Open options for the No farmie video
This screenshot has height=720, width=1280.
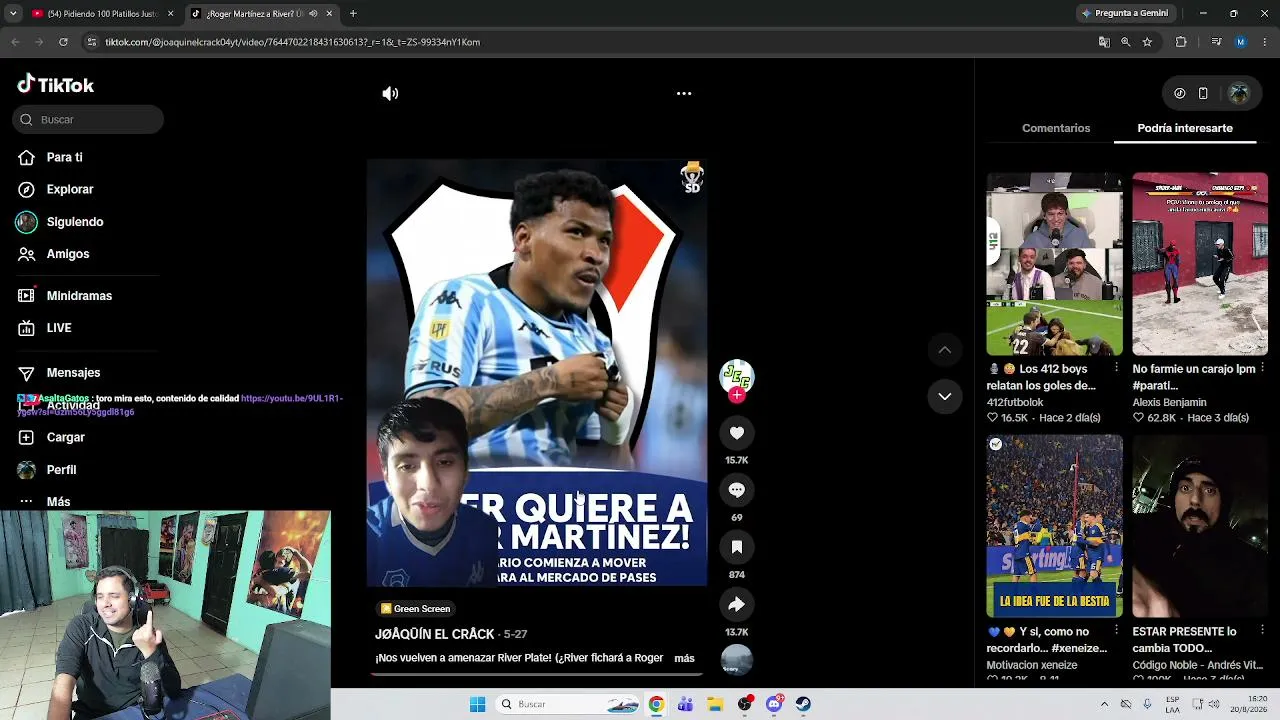(x=1262, y=369)
